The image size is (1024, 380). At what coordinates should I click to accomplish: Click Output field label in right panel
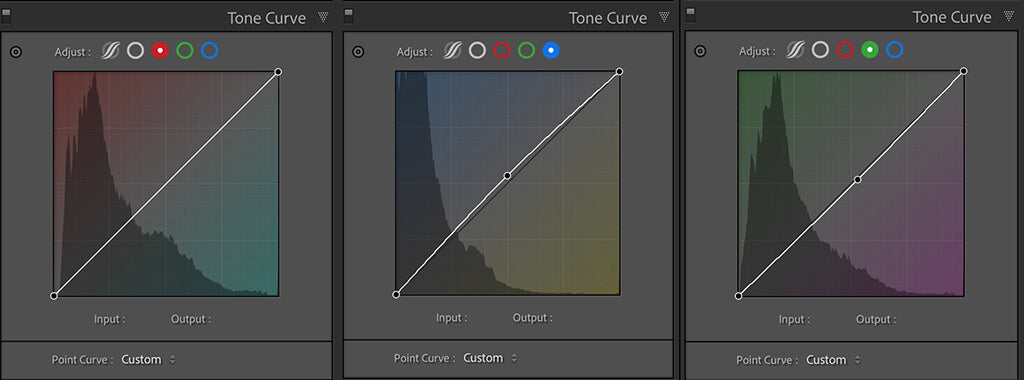876,319
